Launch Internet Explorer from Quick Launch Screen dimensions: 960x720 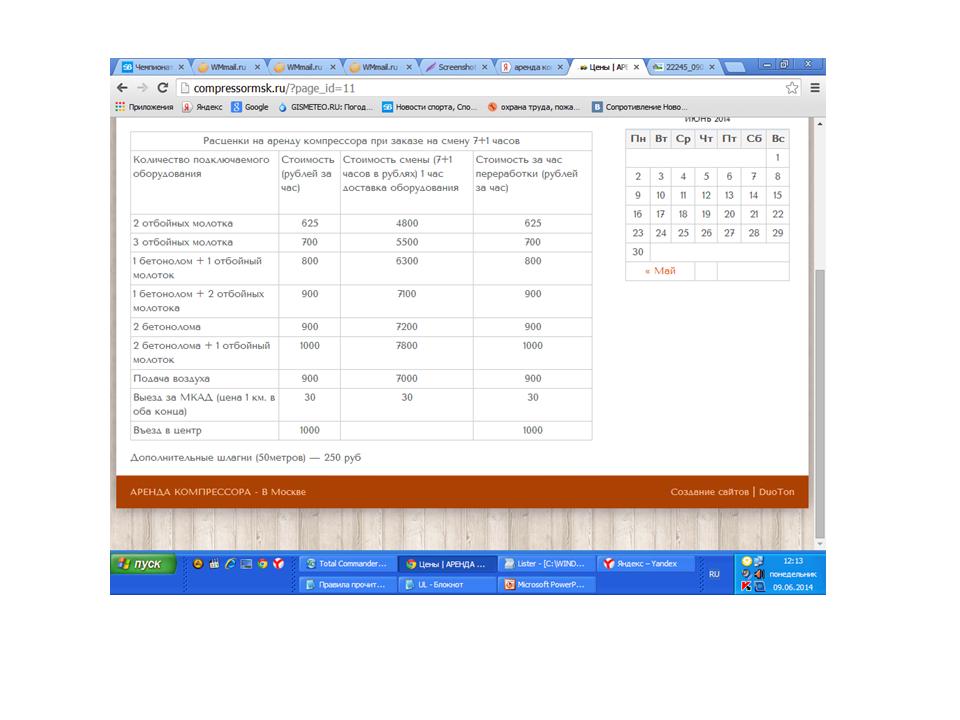[230, 563]
